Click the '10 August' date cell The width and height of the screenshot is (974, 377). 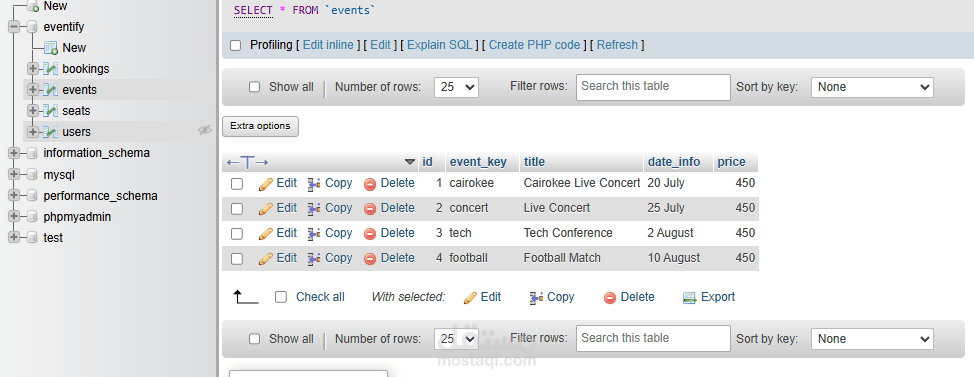click(674, 258)
